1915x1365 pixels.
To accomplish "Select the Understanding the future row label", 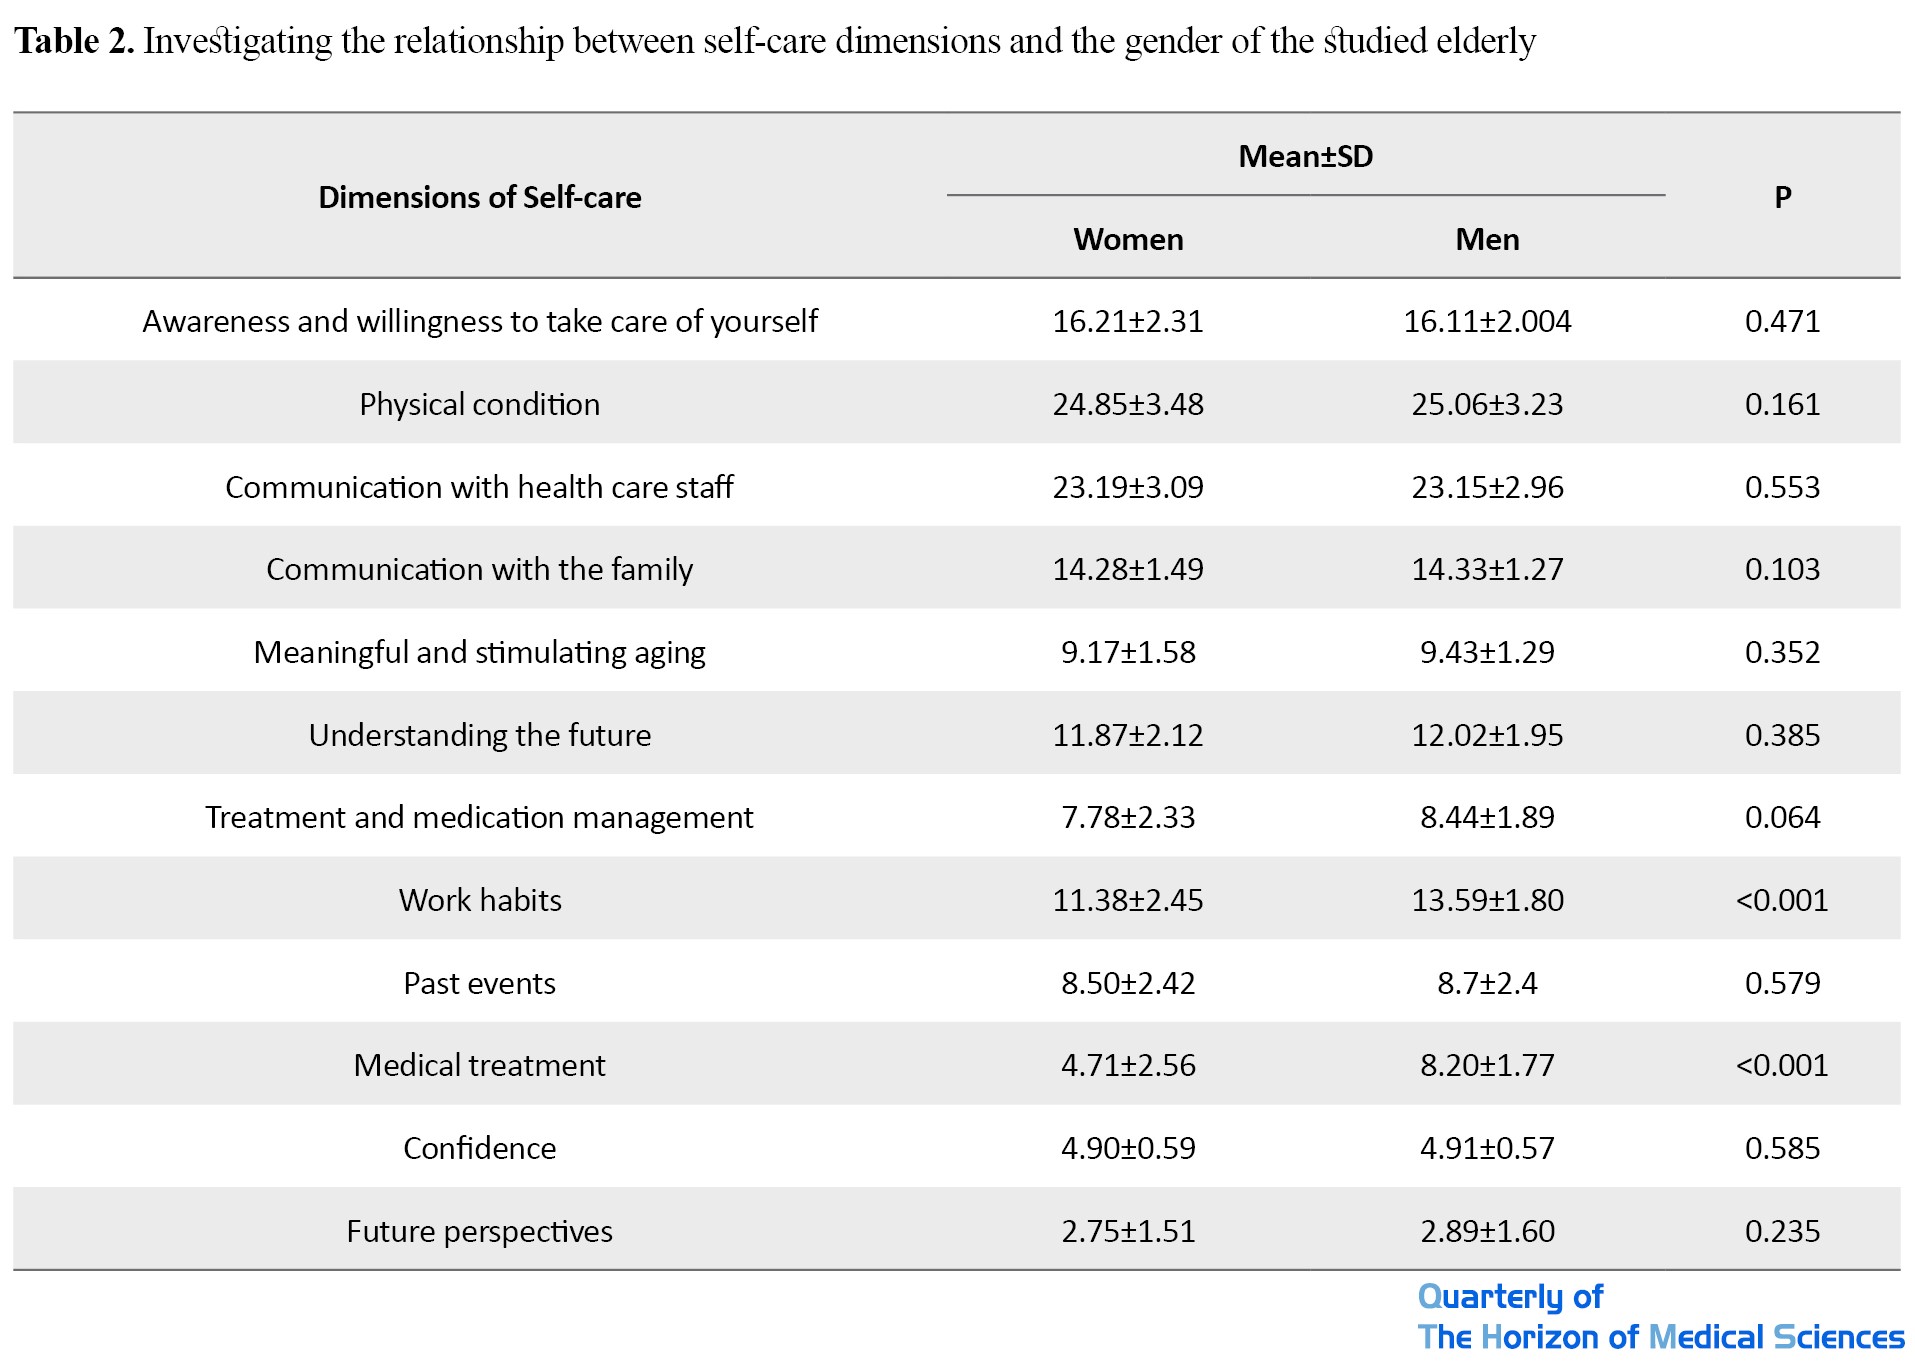I will (479, 735).
